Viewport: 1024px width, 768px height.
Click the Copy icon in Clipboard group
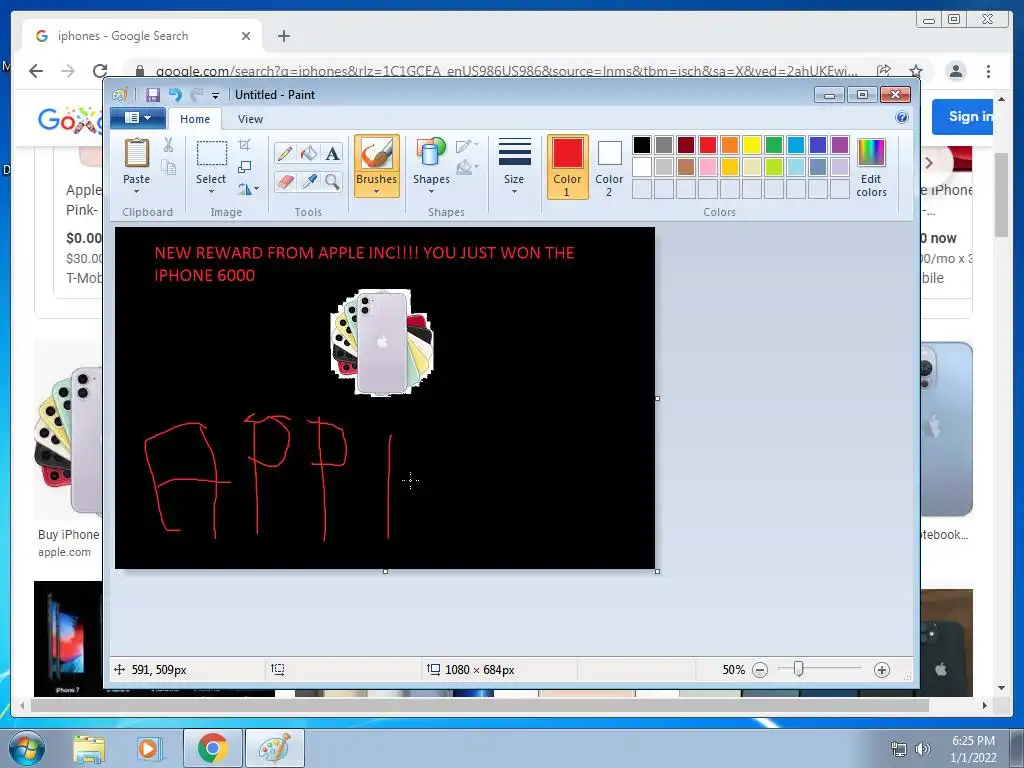click(x=168, y=168)
